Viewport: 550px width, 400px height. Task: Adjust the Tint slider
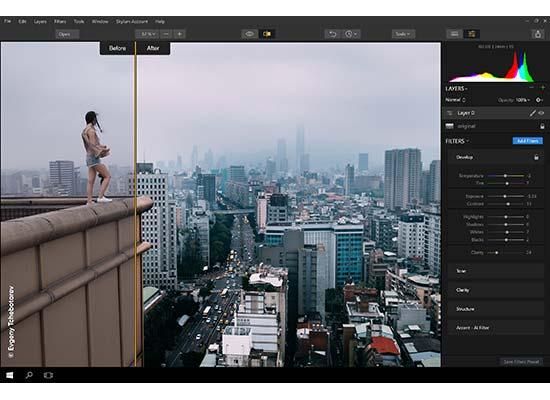click(505, 184)
